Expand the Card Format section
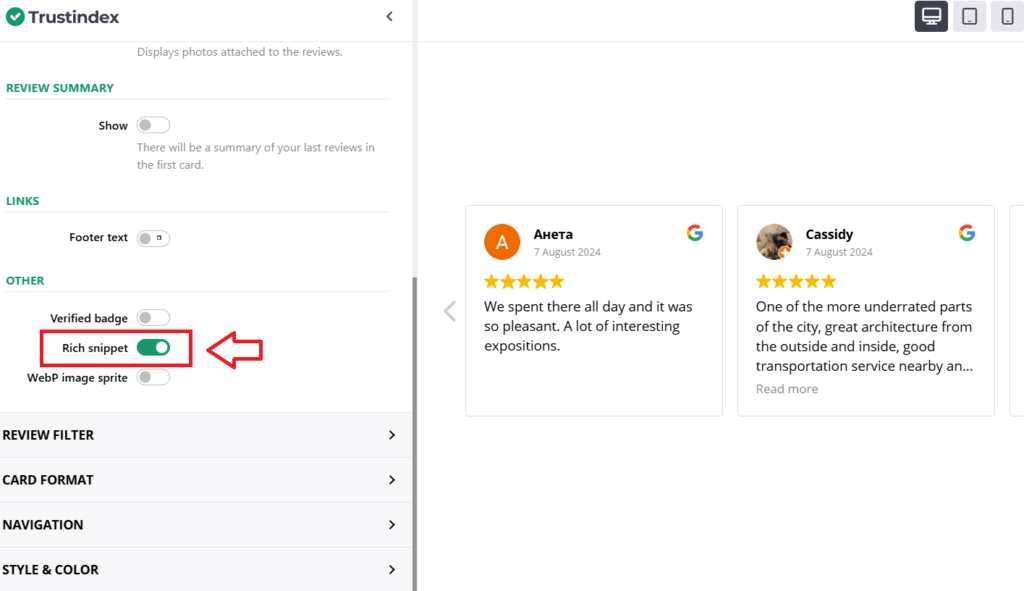The height and width of the screenshot is (591, 1024). [x=200, y=480]
